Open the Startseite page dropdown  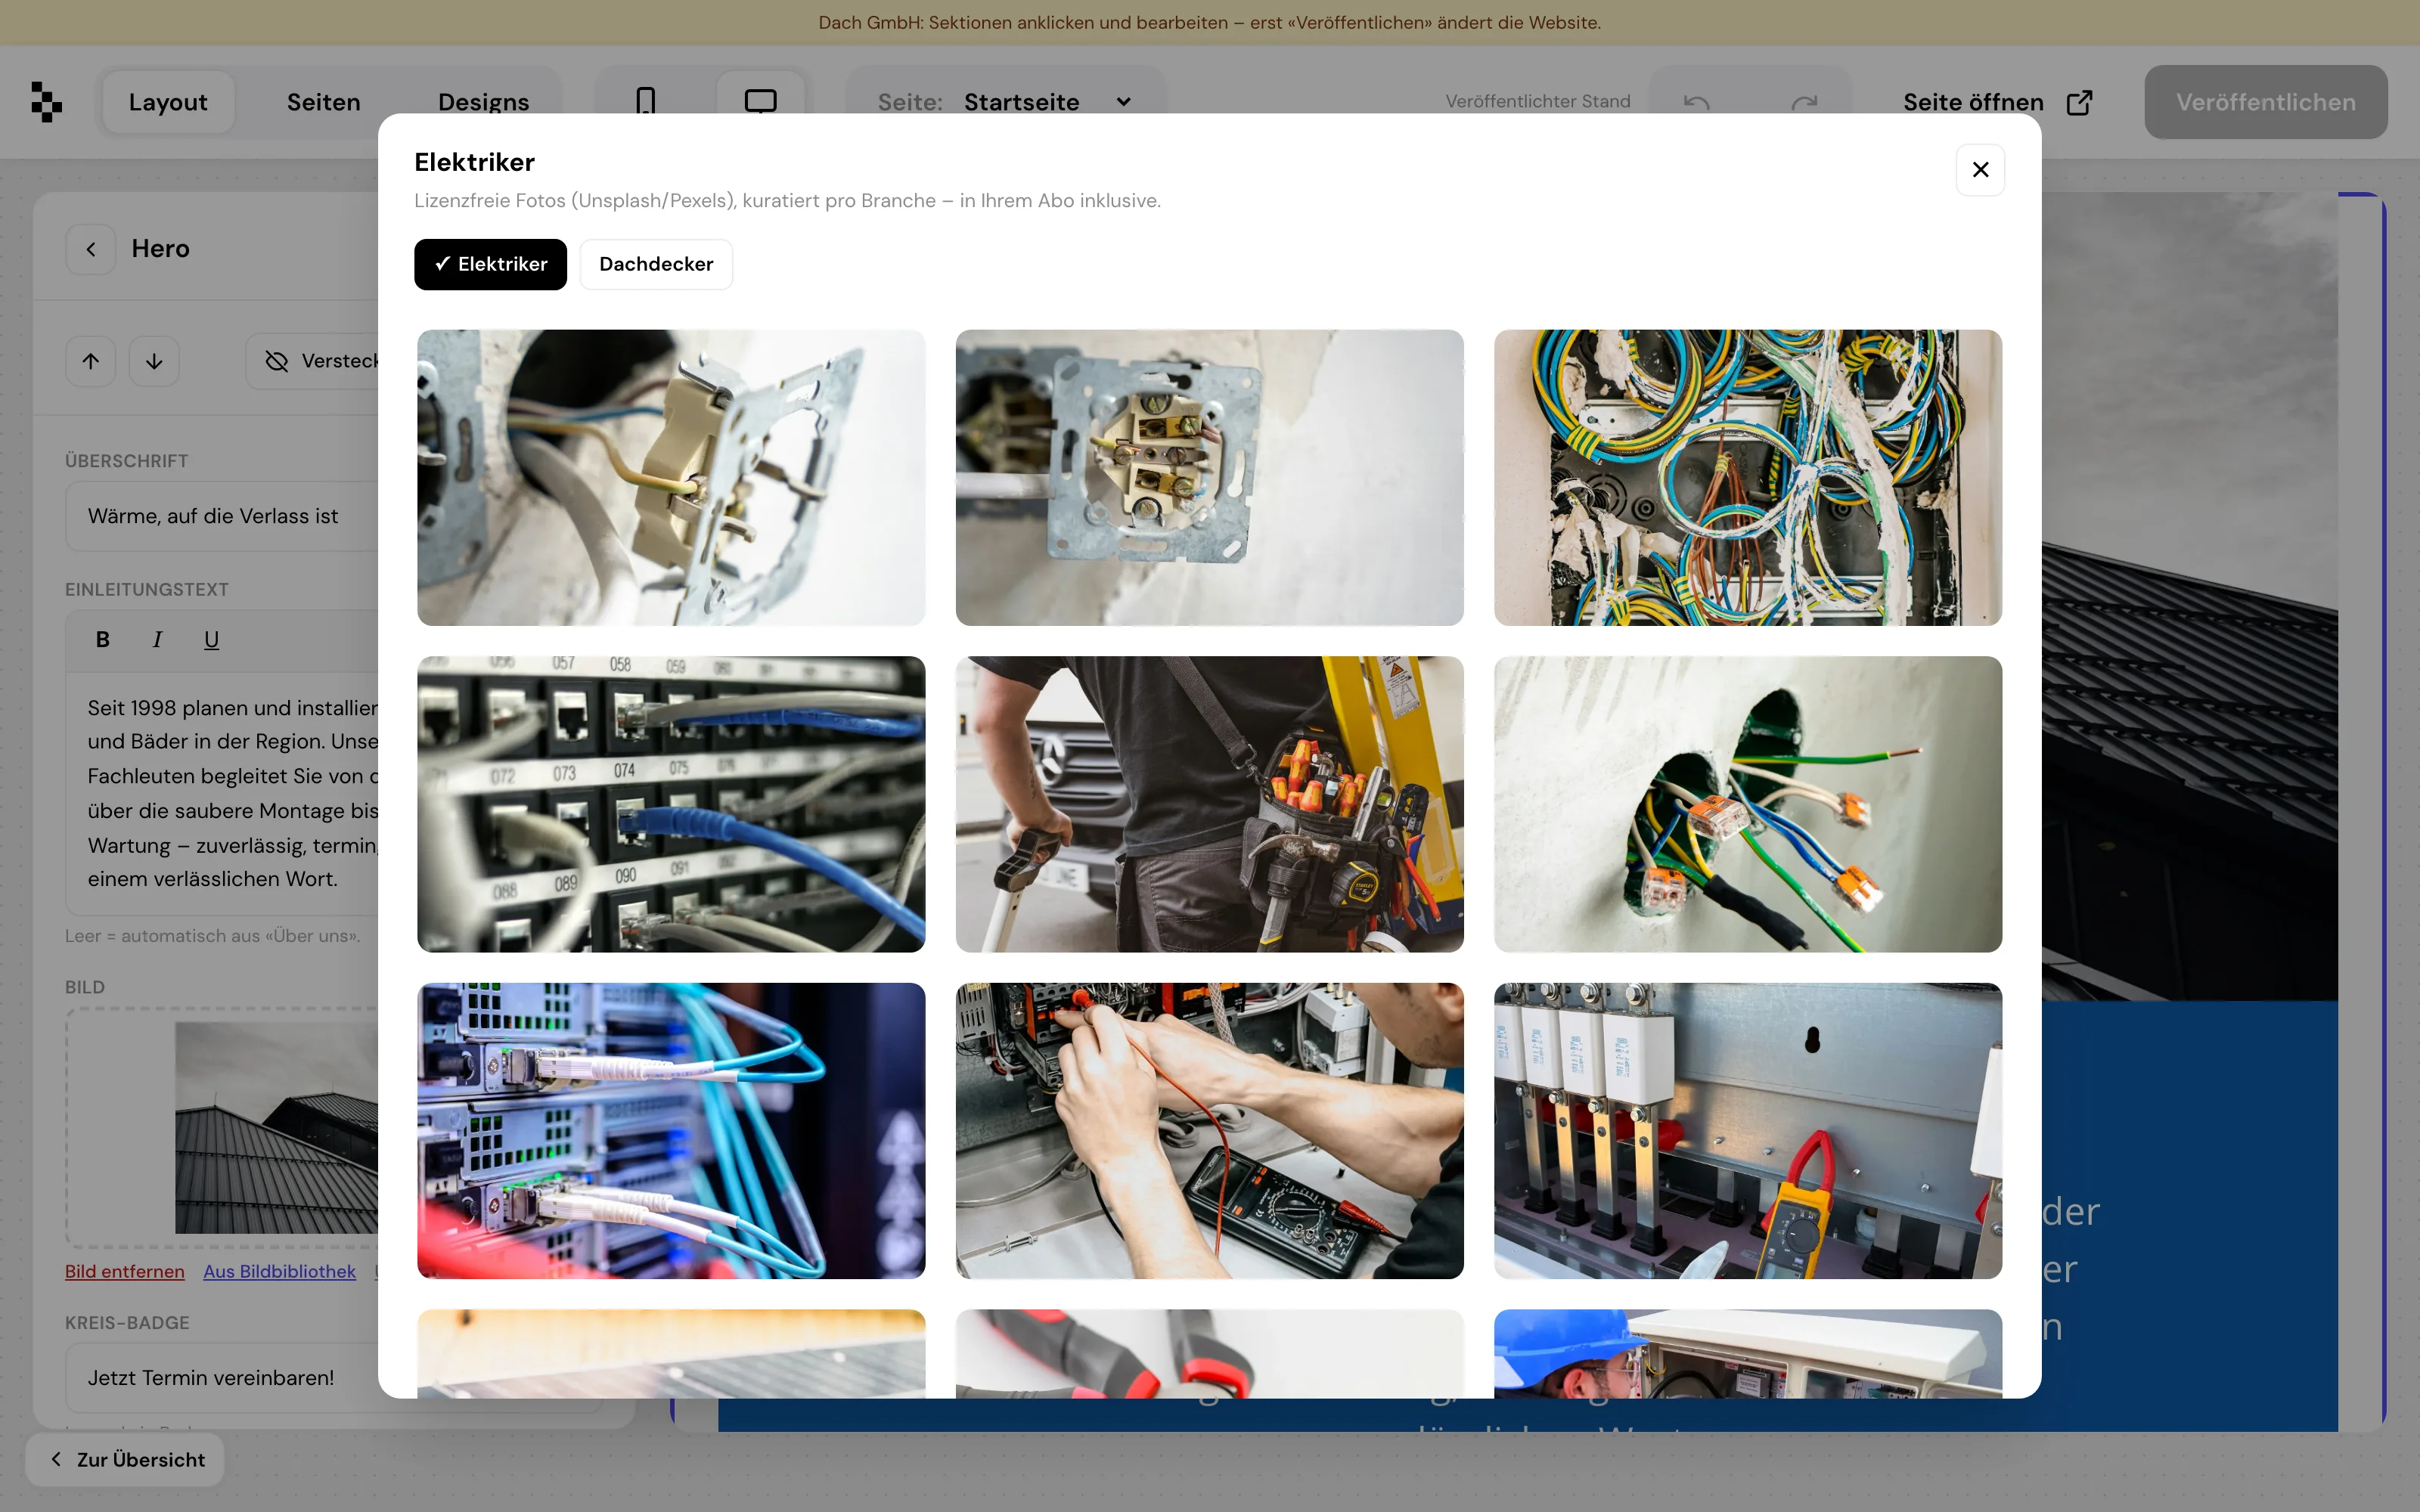tap(1005, 102)
